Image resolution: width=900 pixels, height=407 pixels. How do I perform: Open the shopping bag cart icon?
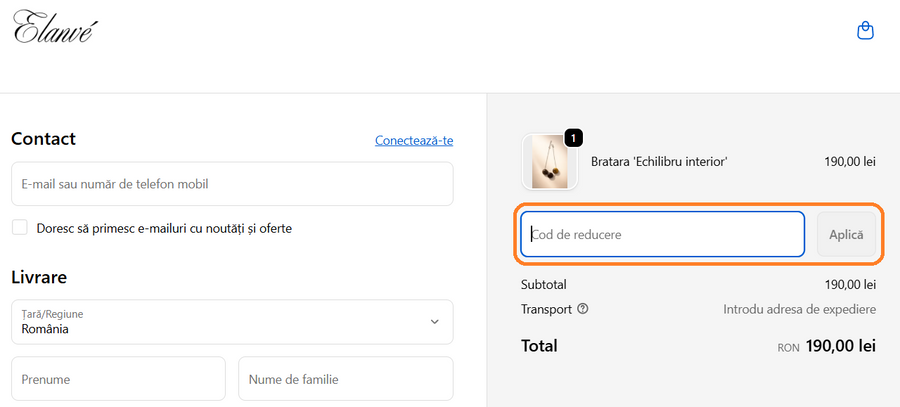(866, 31)
